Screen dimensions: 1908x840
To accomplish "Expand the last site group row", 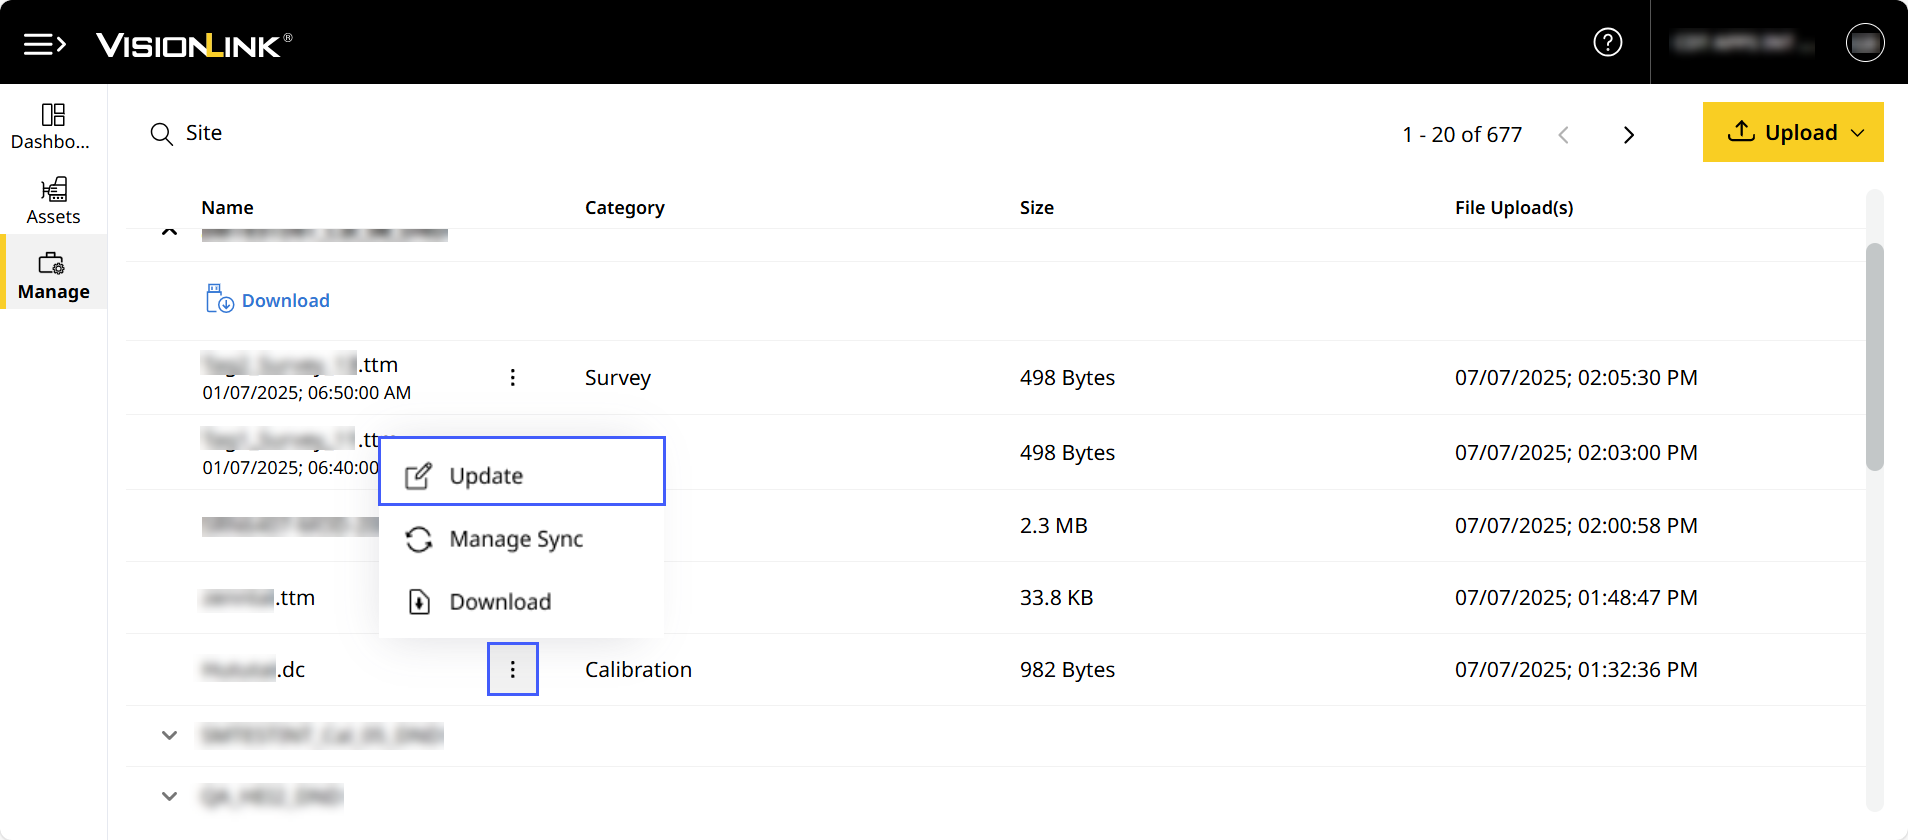I will coord(170,796).
